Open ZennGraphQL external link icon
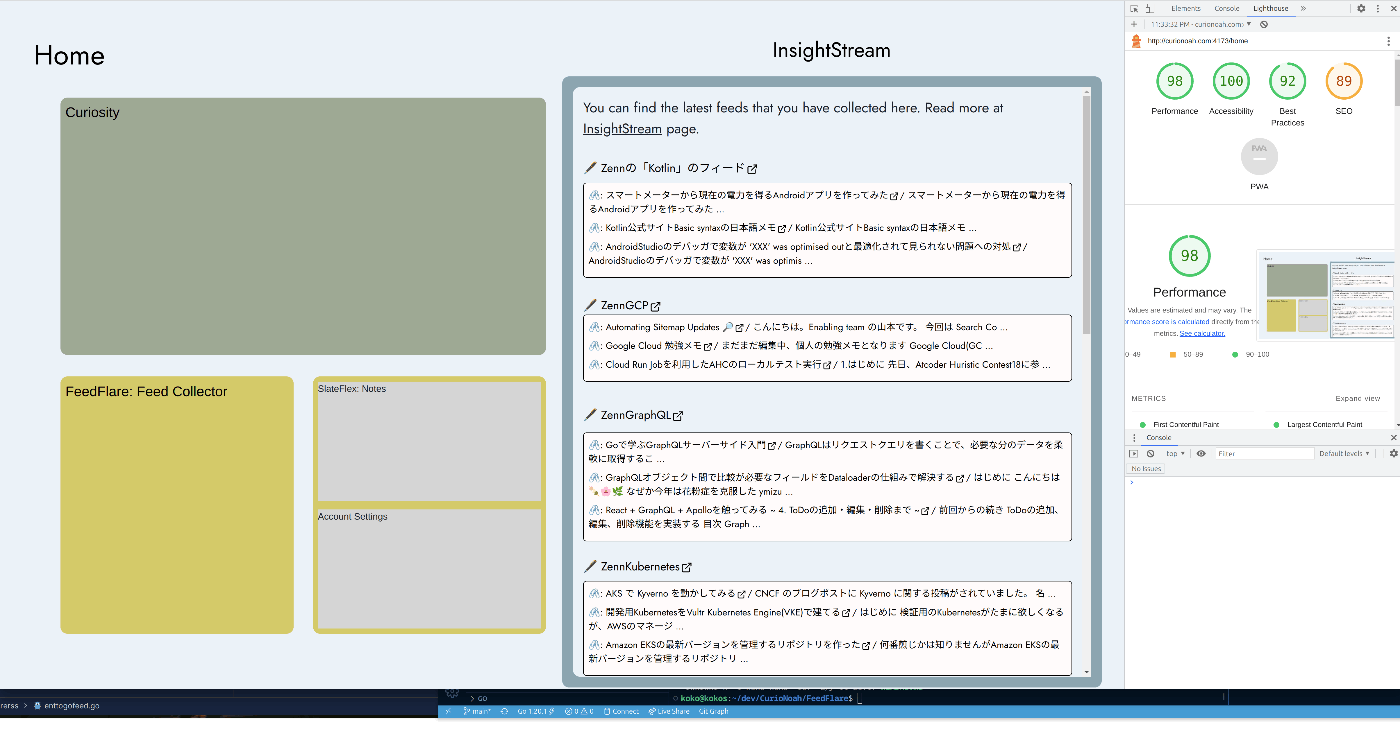 click(678, 416)
